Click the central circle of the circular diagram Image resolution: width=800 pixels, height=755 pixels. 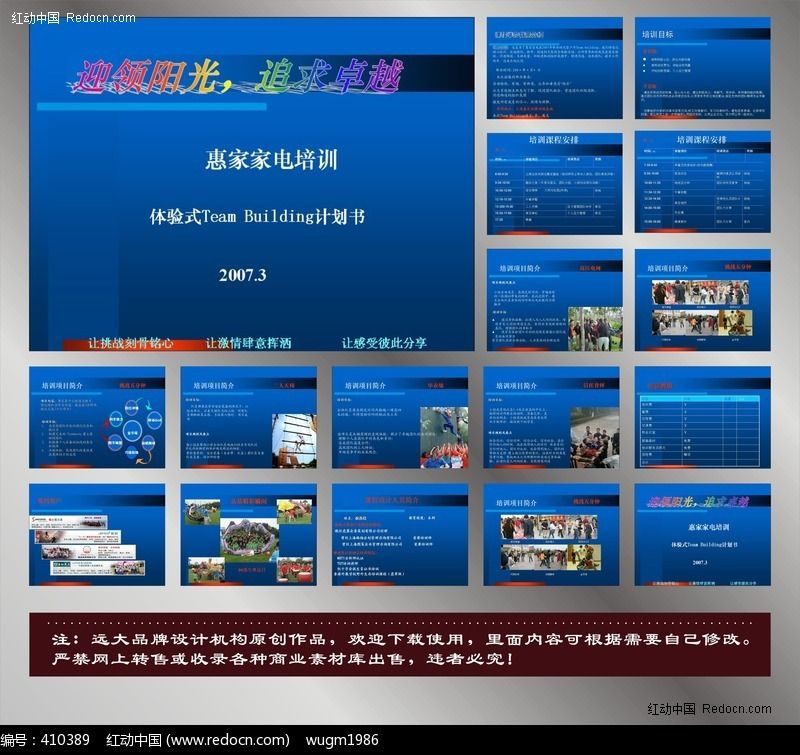[x=133, y=433]
